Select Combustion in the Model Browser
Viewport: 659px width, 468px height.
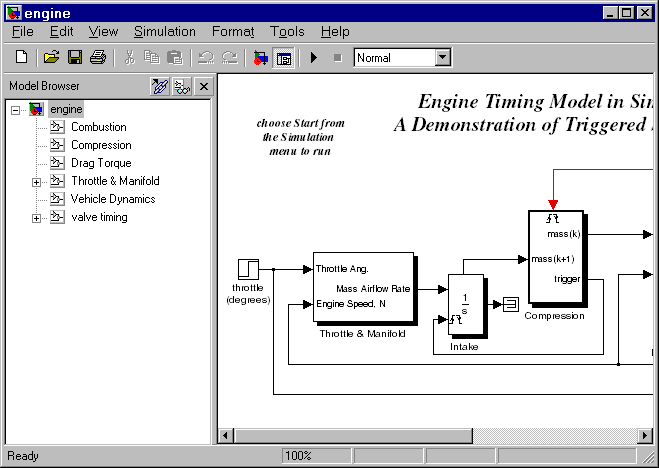click(98, 127)
